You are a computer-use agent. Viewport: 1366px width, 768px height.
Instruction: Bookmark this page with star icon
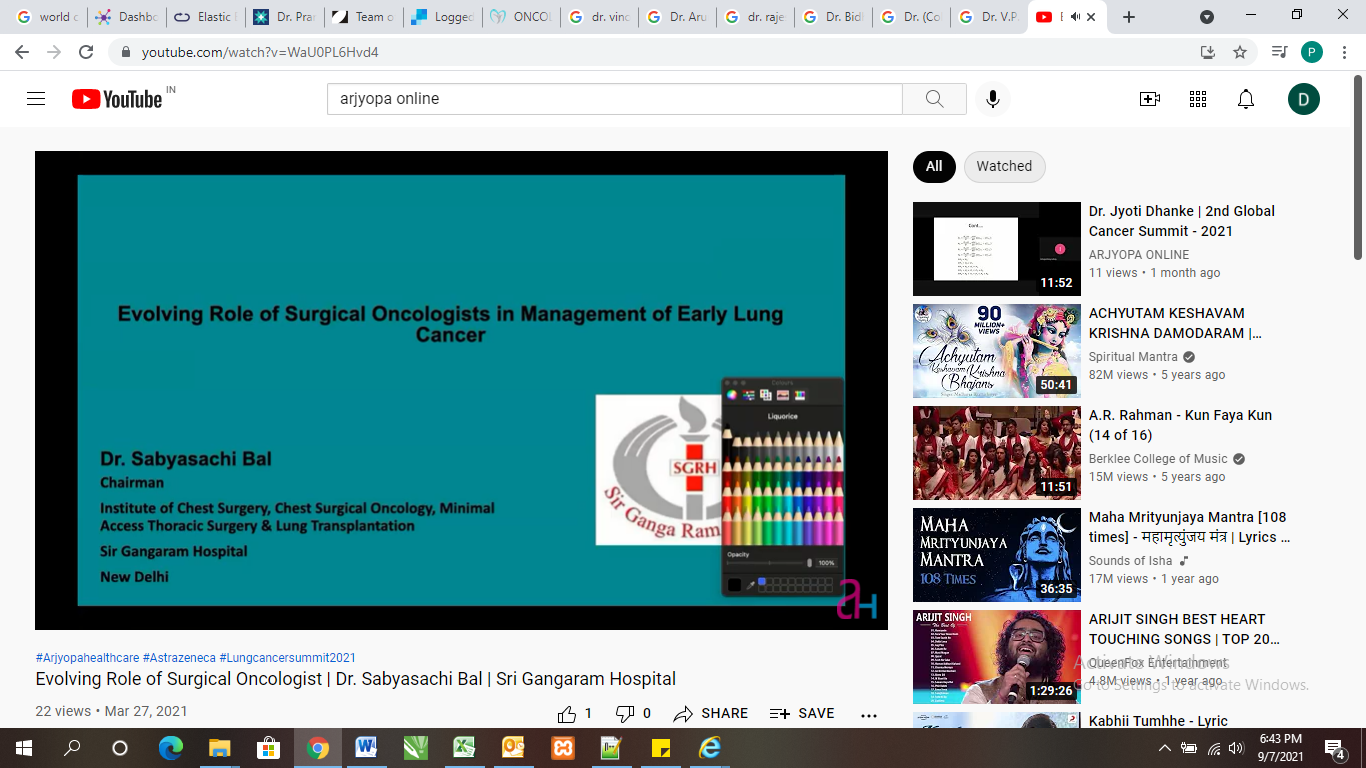pyautogui.click(x=1240, y=52)
